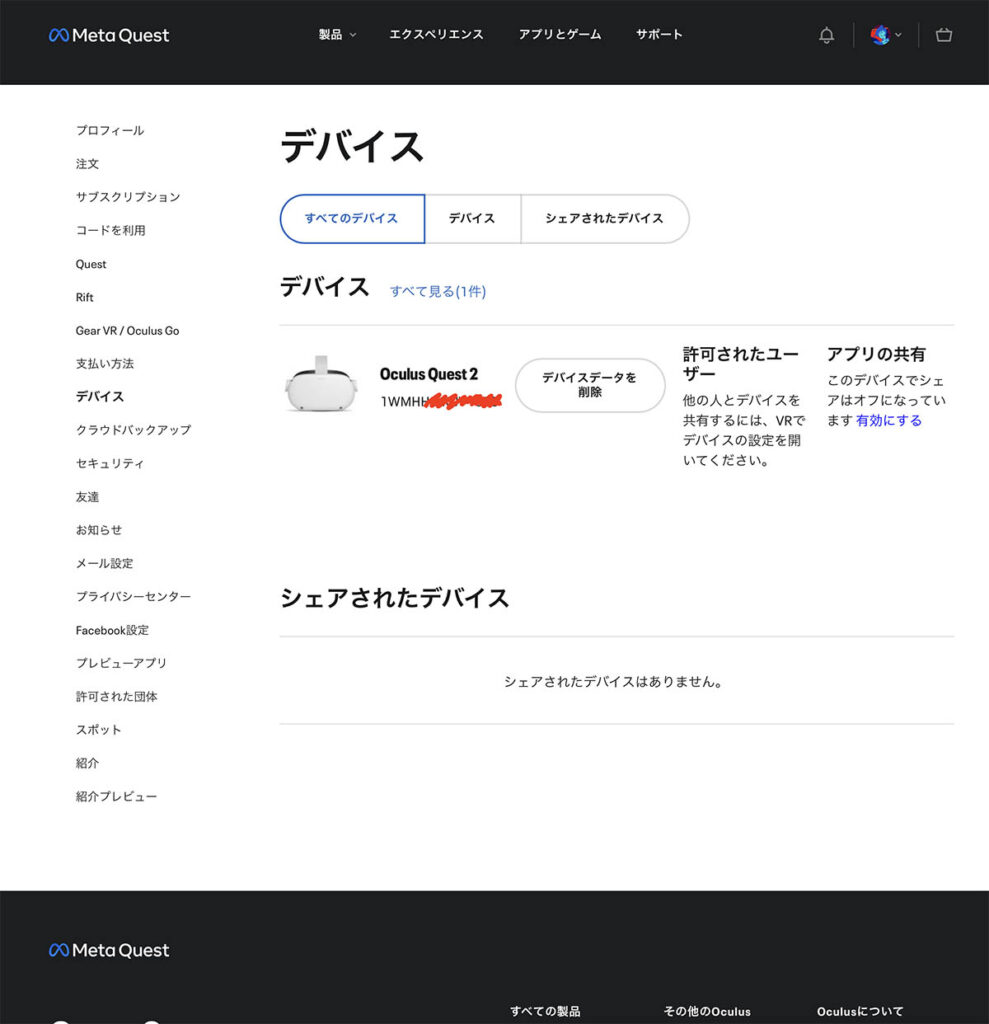This screenshot has height=1024, width=989.
Task: Open the notifications bell icon
Action: point(826,35)
